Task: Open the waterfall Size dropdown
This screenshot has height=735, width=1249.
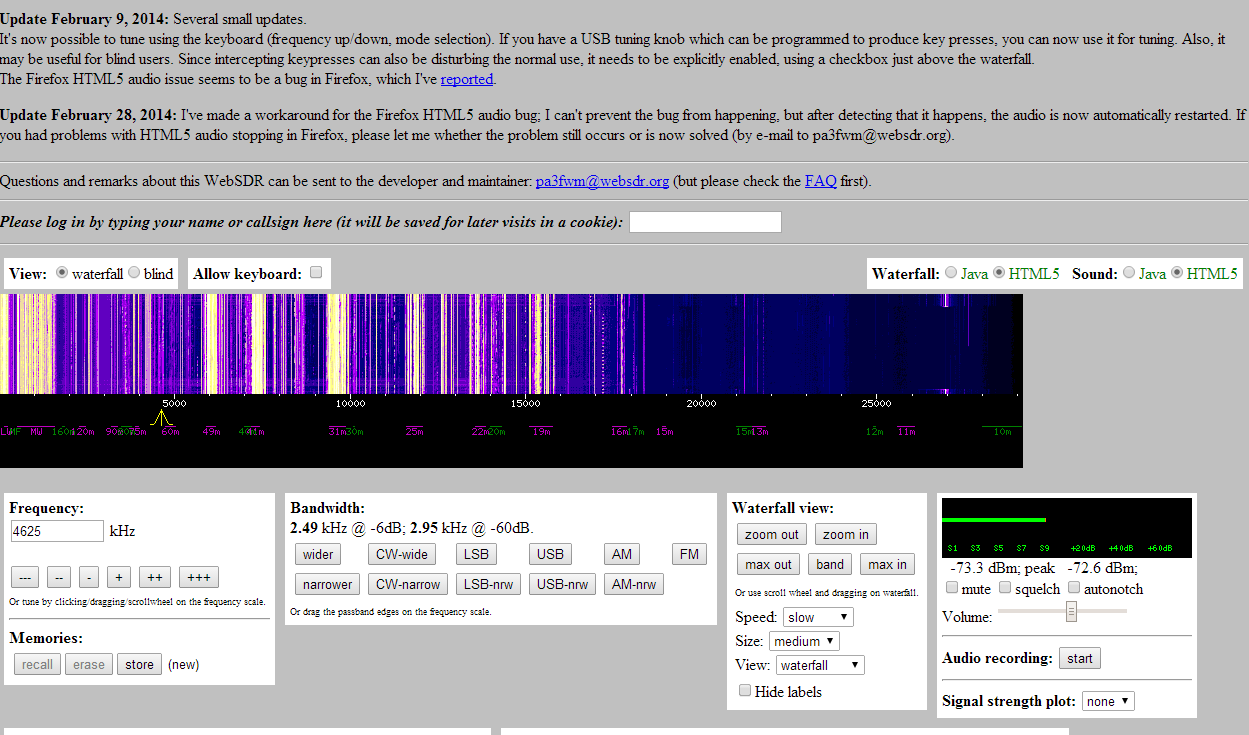Action: tap(804, 641)
